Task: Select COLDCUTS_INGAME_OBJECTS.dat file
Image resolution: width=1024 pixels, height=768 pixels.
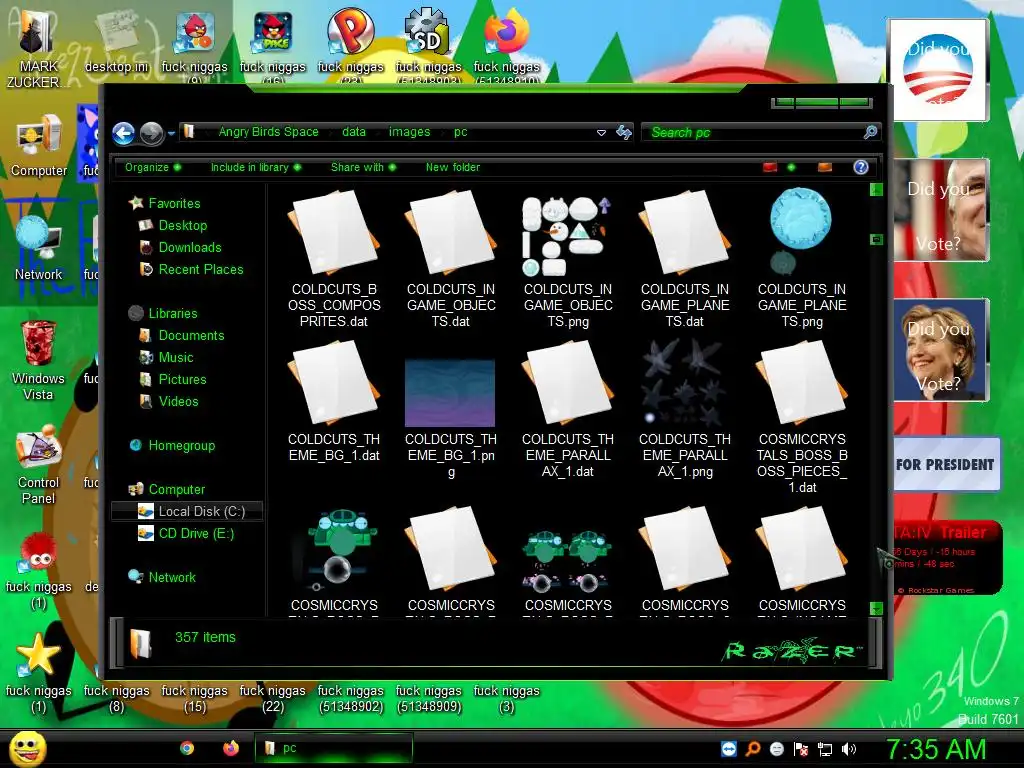Action: pyautogui.click(x=451, y=259)
